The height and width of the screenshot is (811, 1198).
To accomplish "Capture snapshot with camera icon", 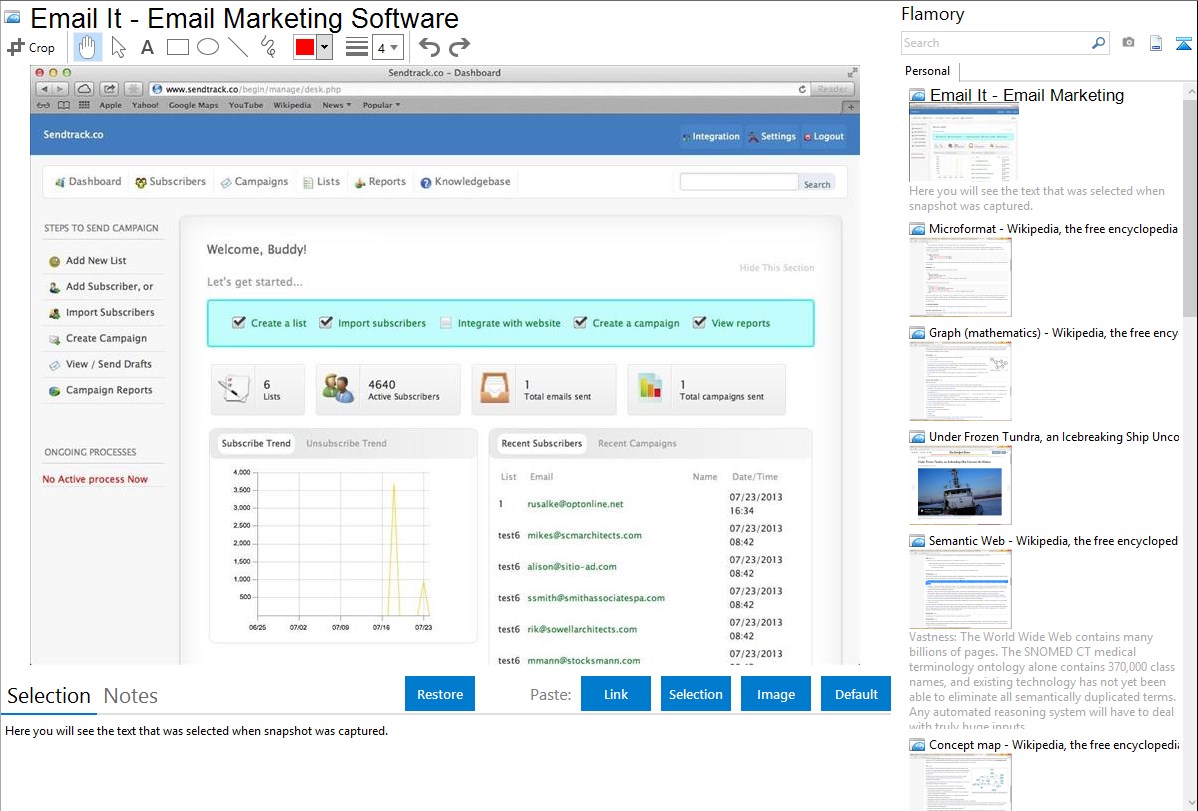I will pyautogui.click(x=1128, y=43).
